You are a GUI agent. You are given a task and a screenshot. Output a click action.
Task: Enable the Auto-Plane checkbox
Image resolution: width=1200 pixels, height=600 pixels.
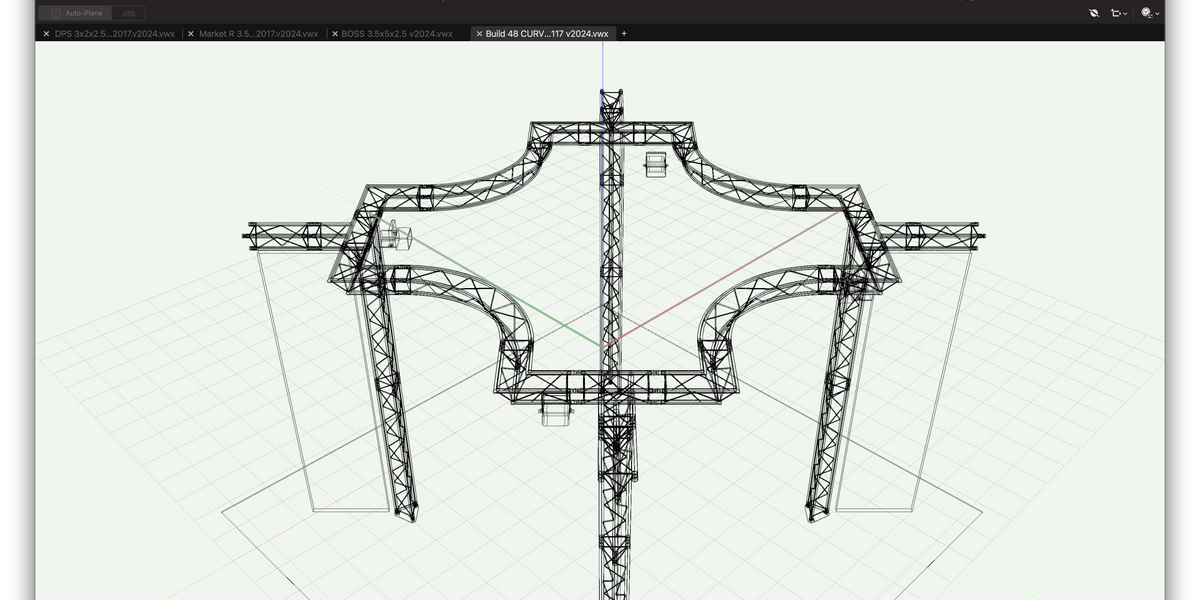click(x=56, y=12)
